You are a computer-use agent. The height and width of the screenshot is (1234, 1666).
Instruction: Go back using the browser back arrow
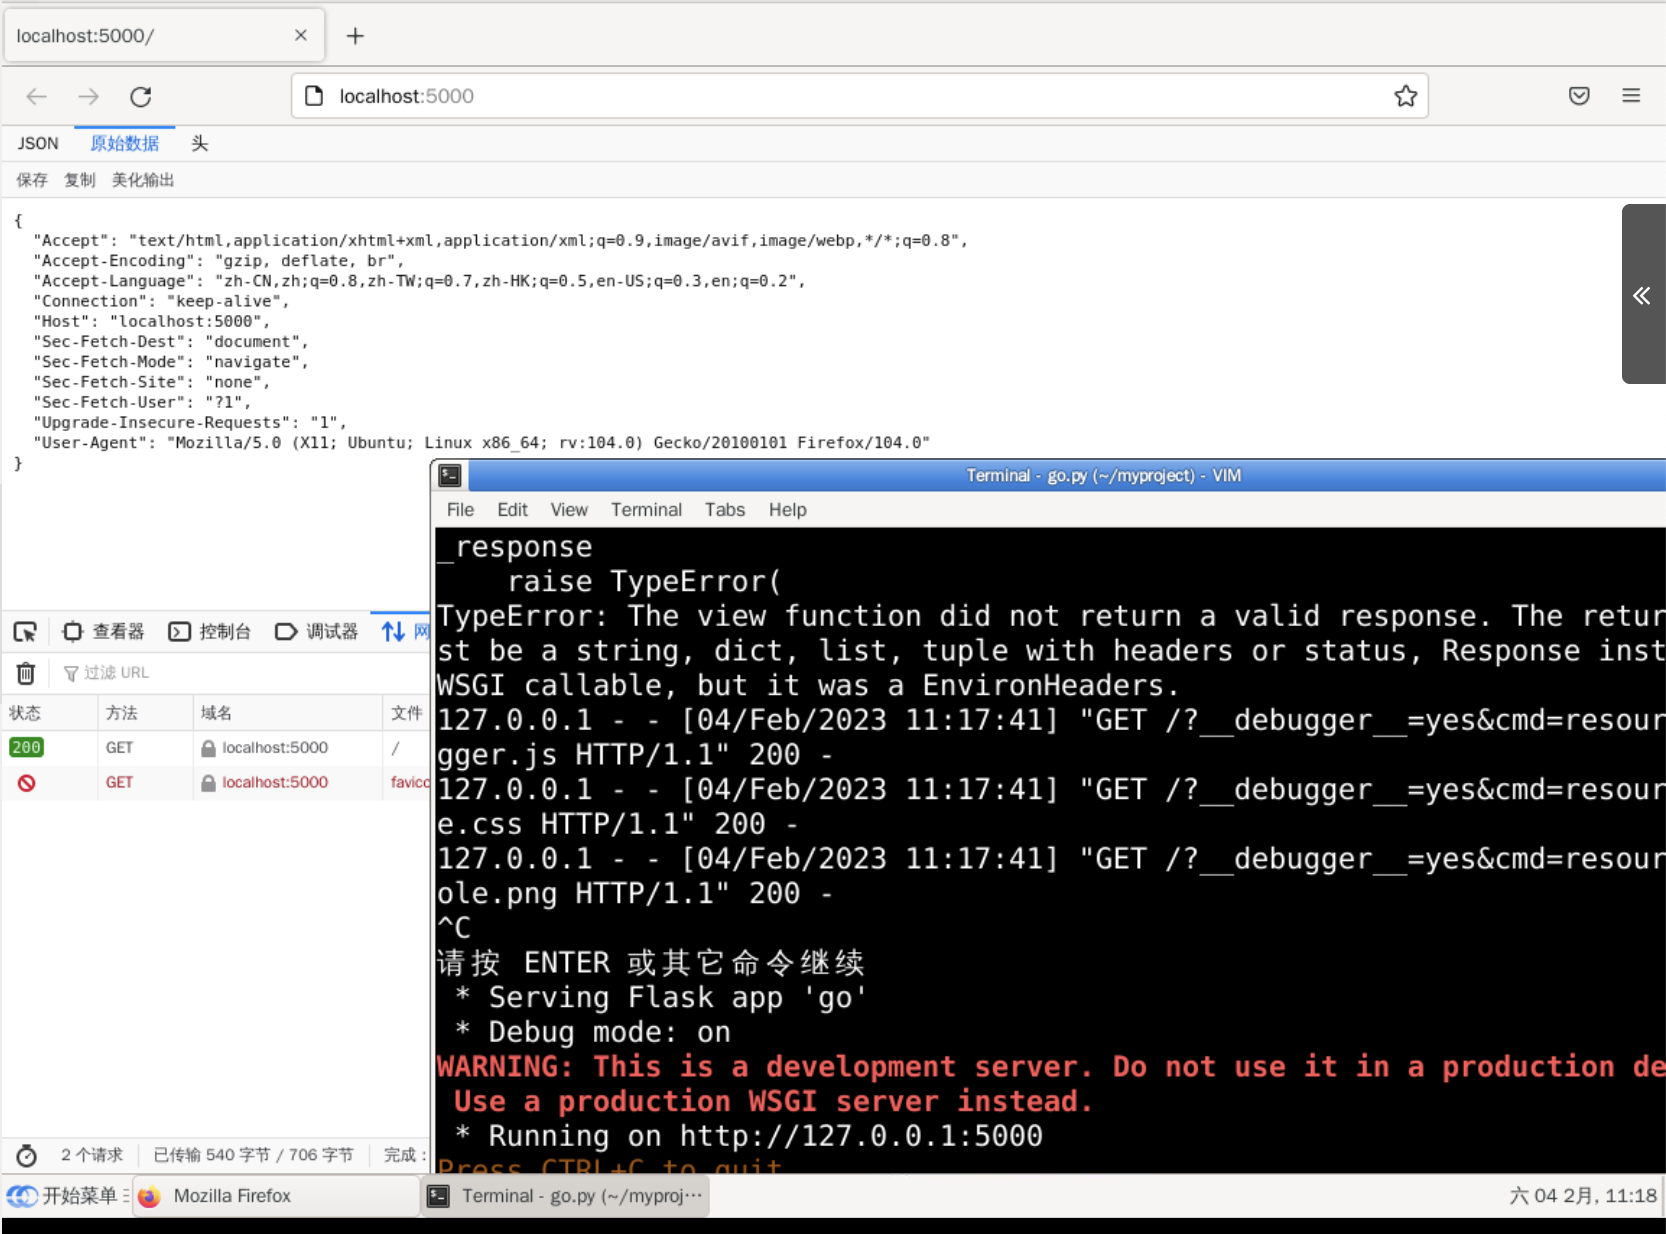coord(37,96)
